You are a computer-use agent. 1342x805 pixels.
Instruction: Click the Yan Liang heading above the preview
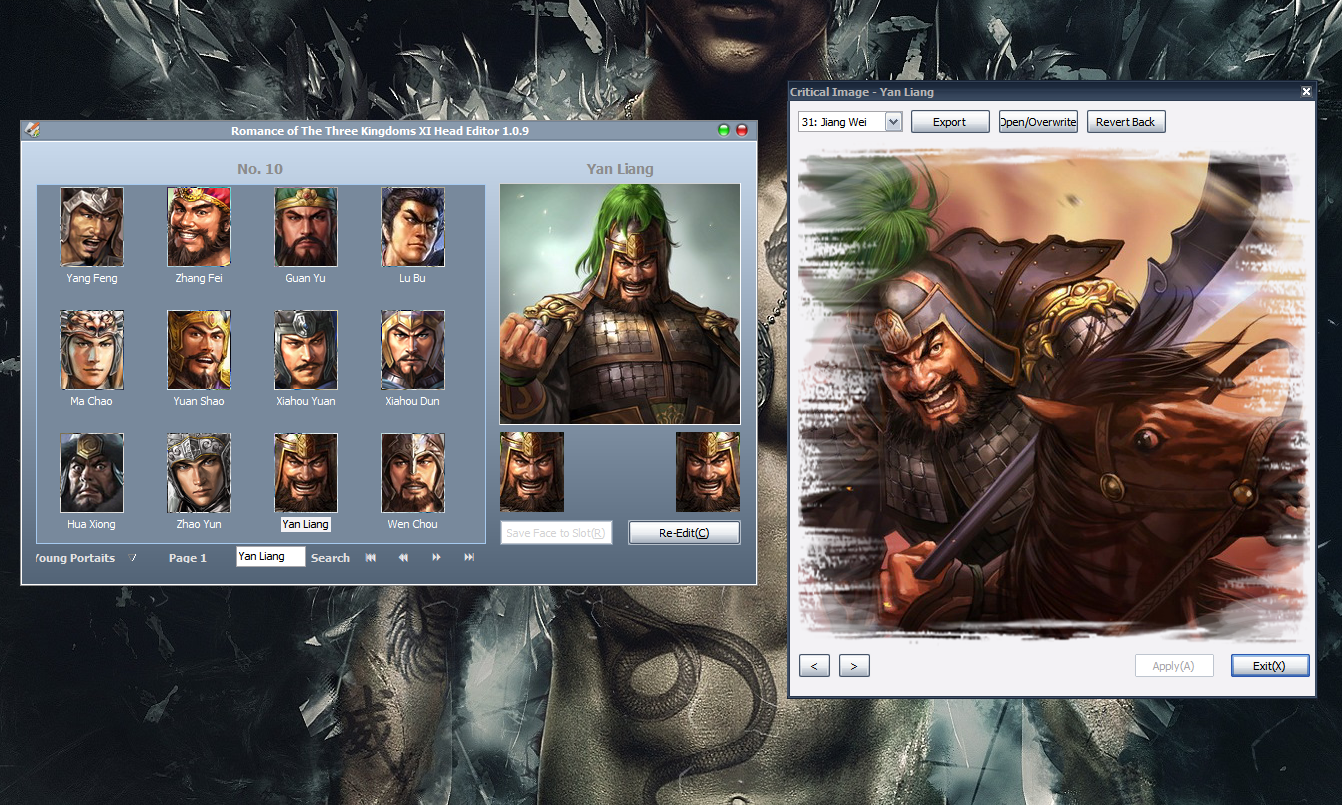tap(620, 169)
